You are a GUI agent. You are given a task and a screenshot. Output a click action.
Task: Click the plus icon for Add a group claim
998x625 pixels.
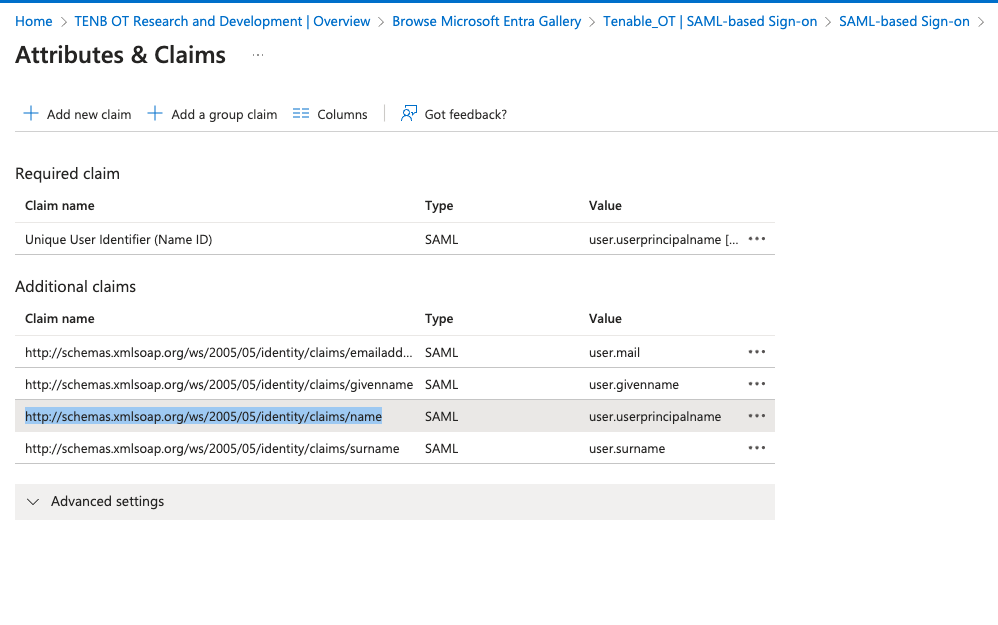pyautogui.click(x=155, y=114)
